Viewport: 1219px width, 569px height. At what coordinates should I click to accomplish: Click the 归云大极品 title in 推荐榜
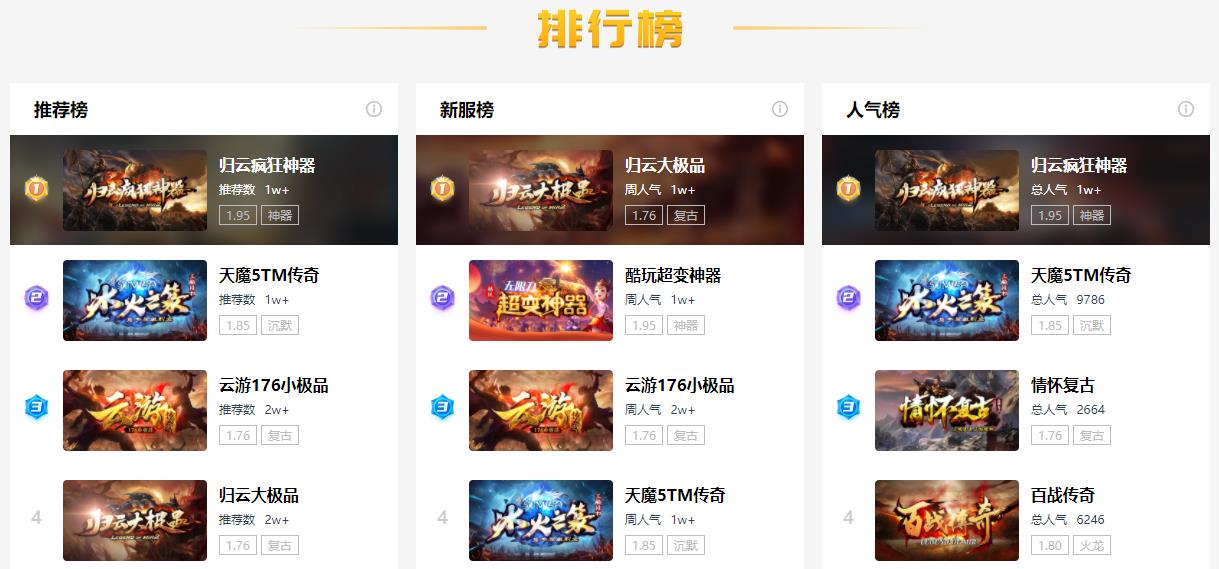[259, 495]
